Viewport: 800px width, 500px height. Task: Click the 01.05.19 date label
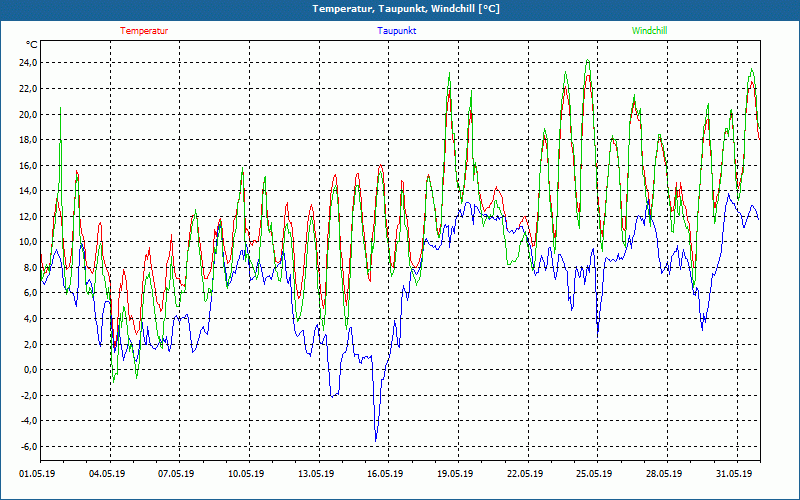tap(37, 474)
